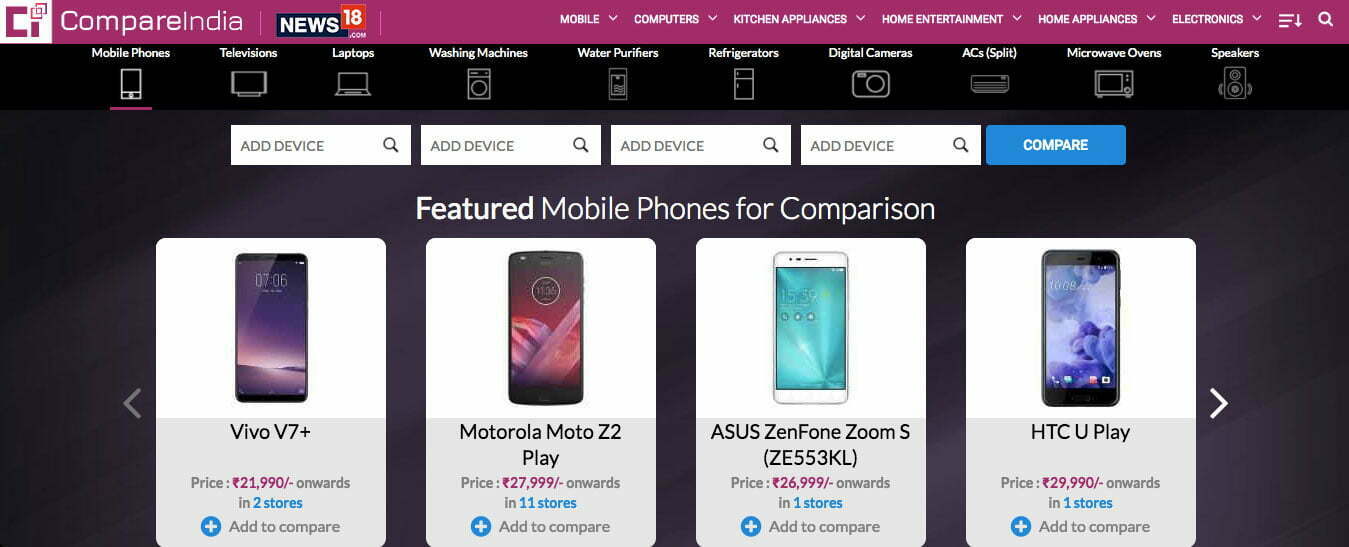Open the Refrigerators category icon
The width and height of the screenshot is (1349, 547).
(743, 83)
